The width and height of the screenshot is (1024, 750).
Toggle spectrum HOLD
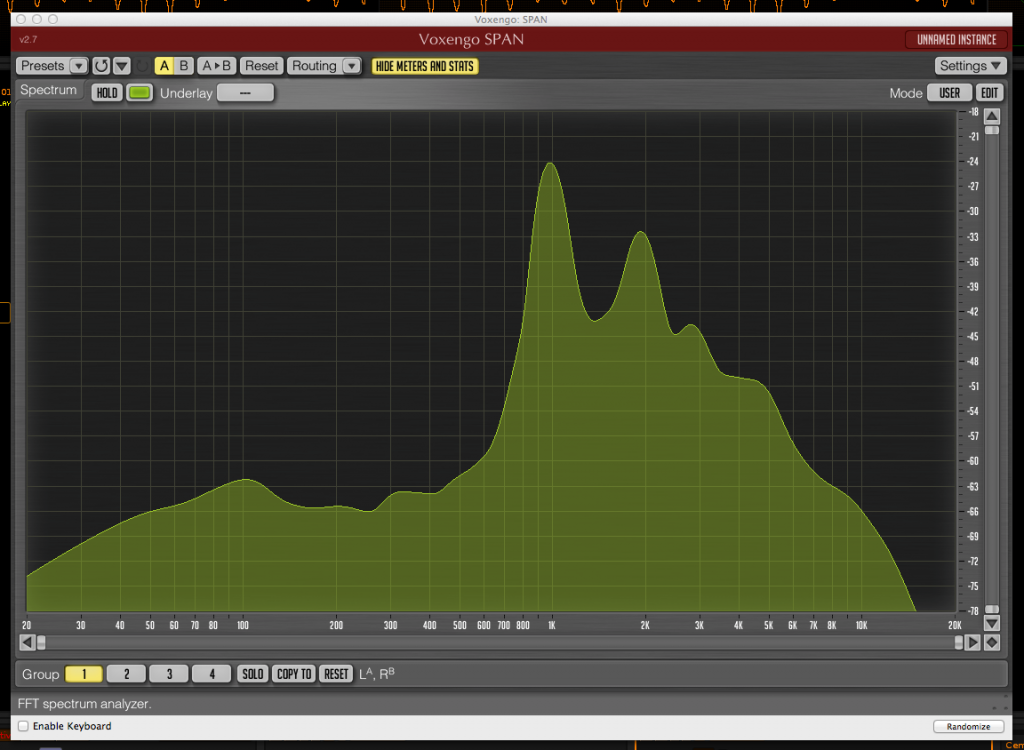tap(107, 93)
